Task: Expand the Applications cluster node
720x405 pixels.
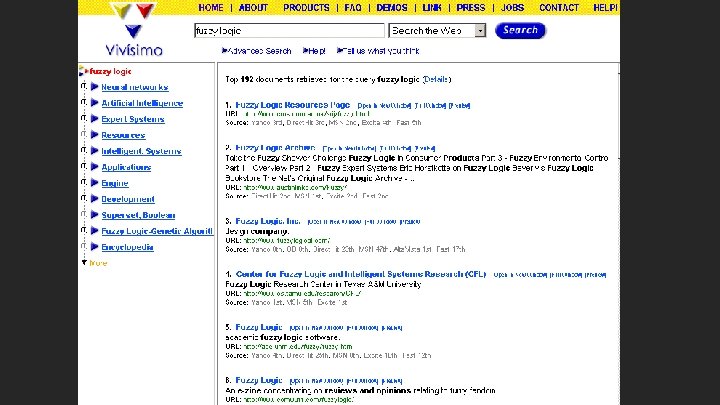Action: click(84, 166)
